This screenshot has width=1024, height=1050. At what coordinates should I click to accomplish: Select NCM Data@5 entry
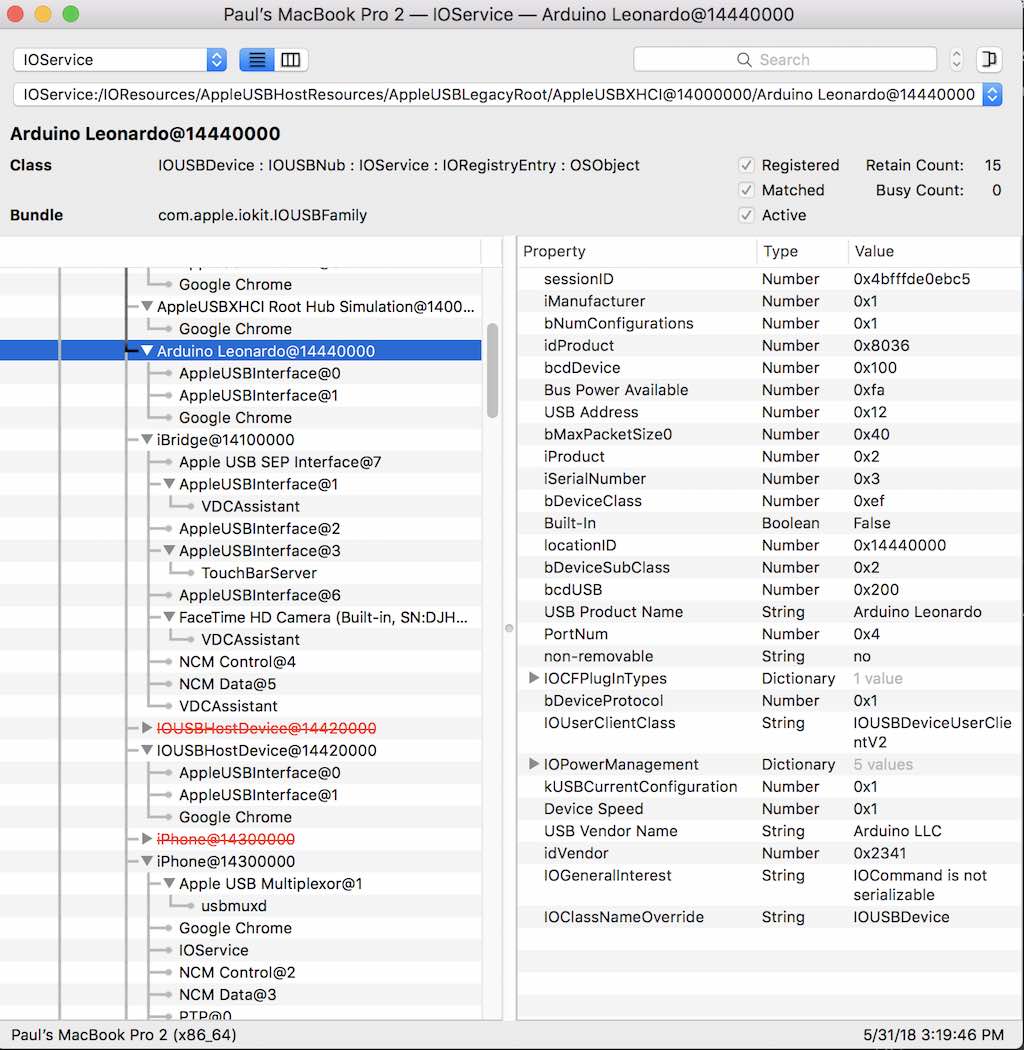click(227, 684)
